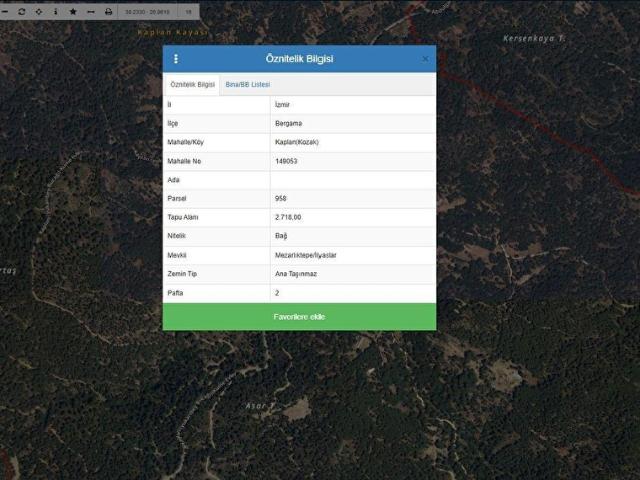
Task: Open favorites with the star icon
Action: [72, 11]
